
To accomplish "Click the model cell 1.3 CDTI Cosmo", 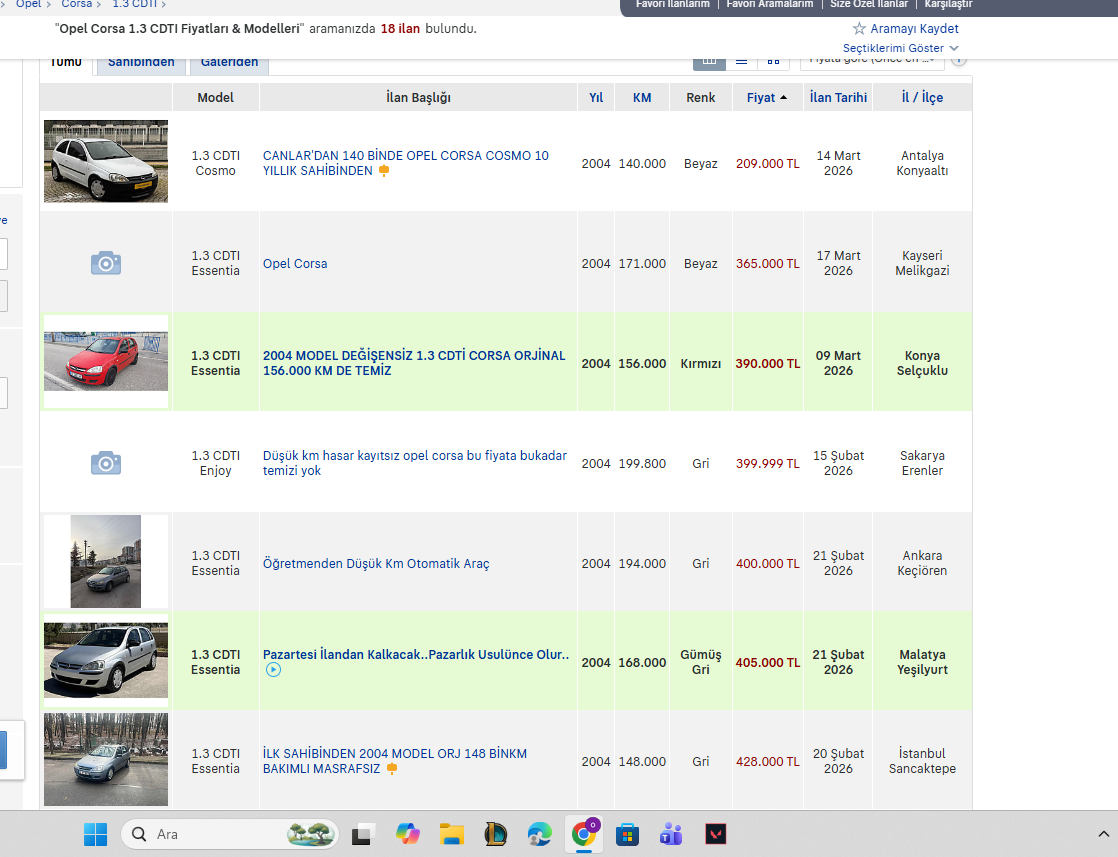I will coord(215,163).
